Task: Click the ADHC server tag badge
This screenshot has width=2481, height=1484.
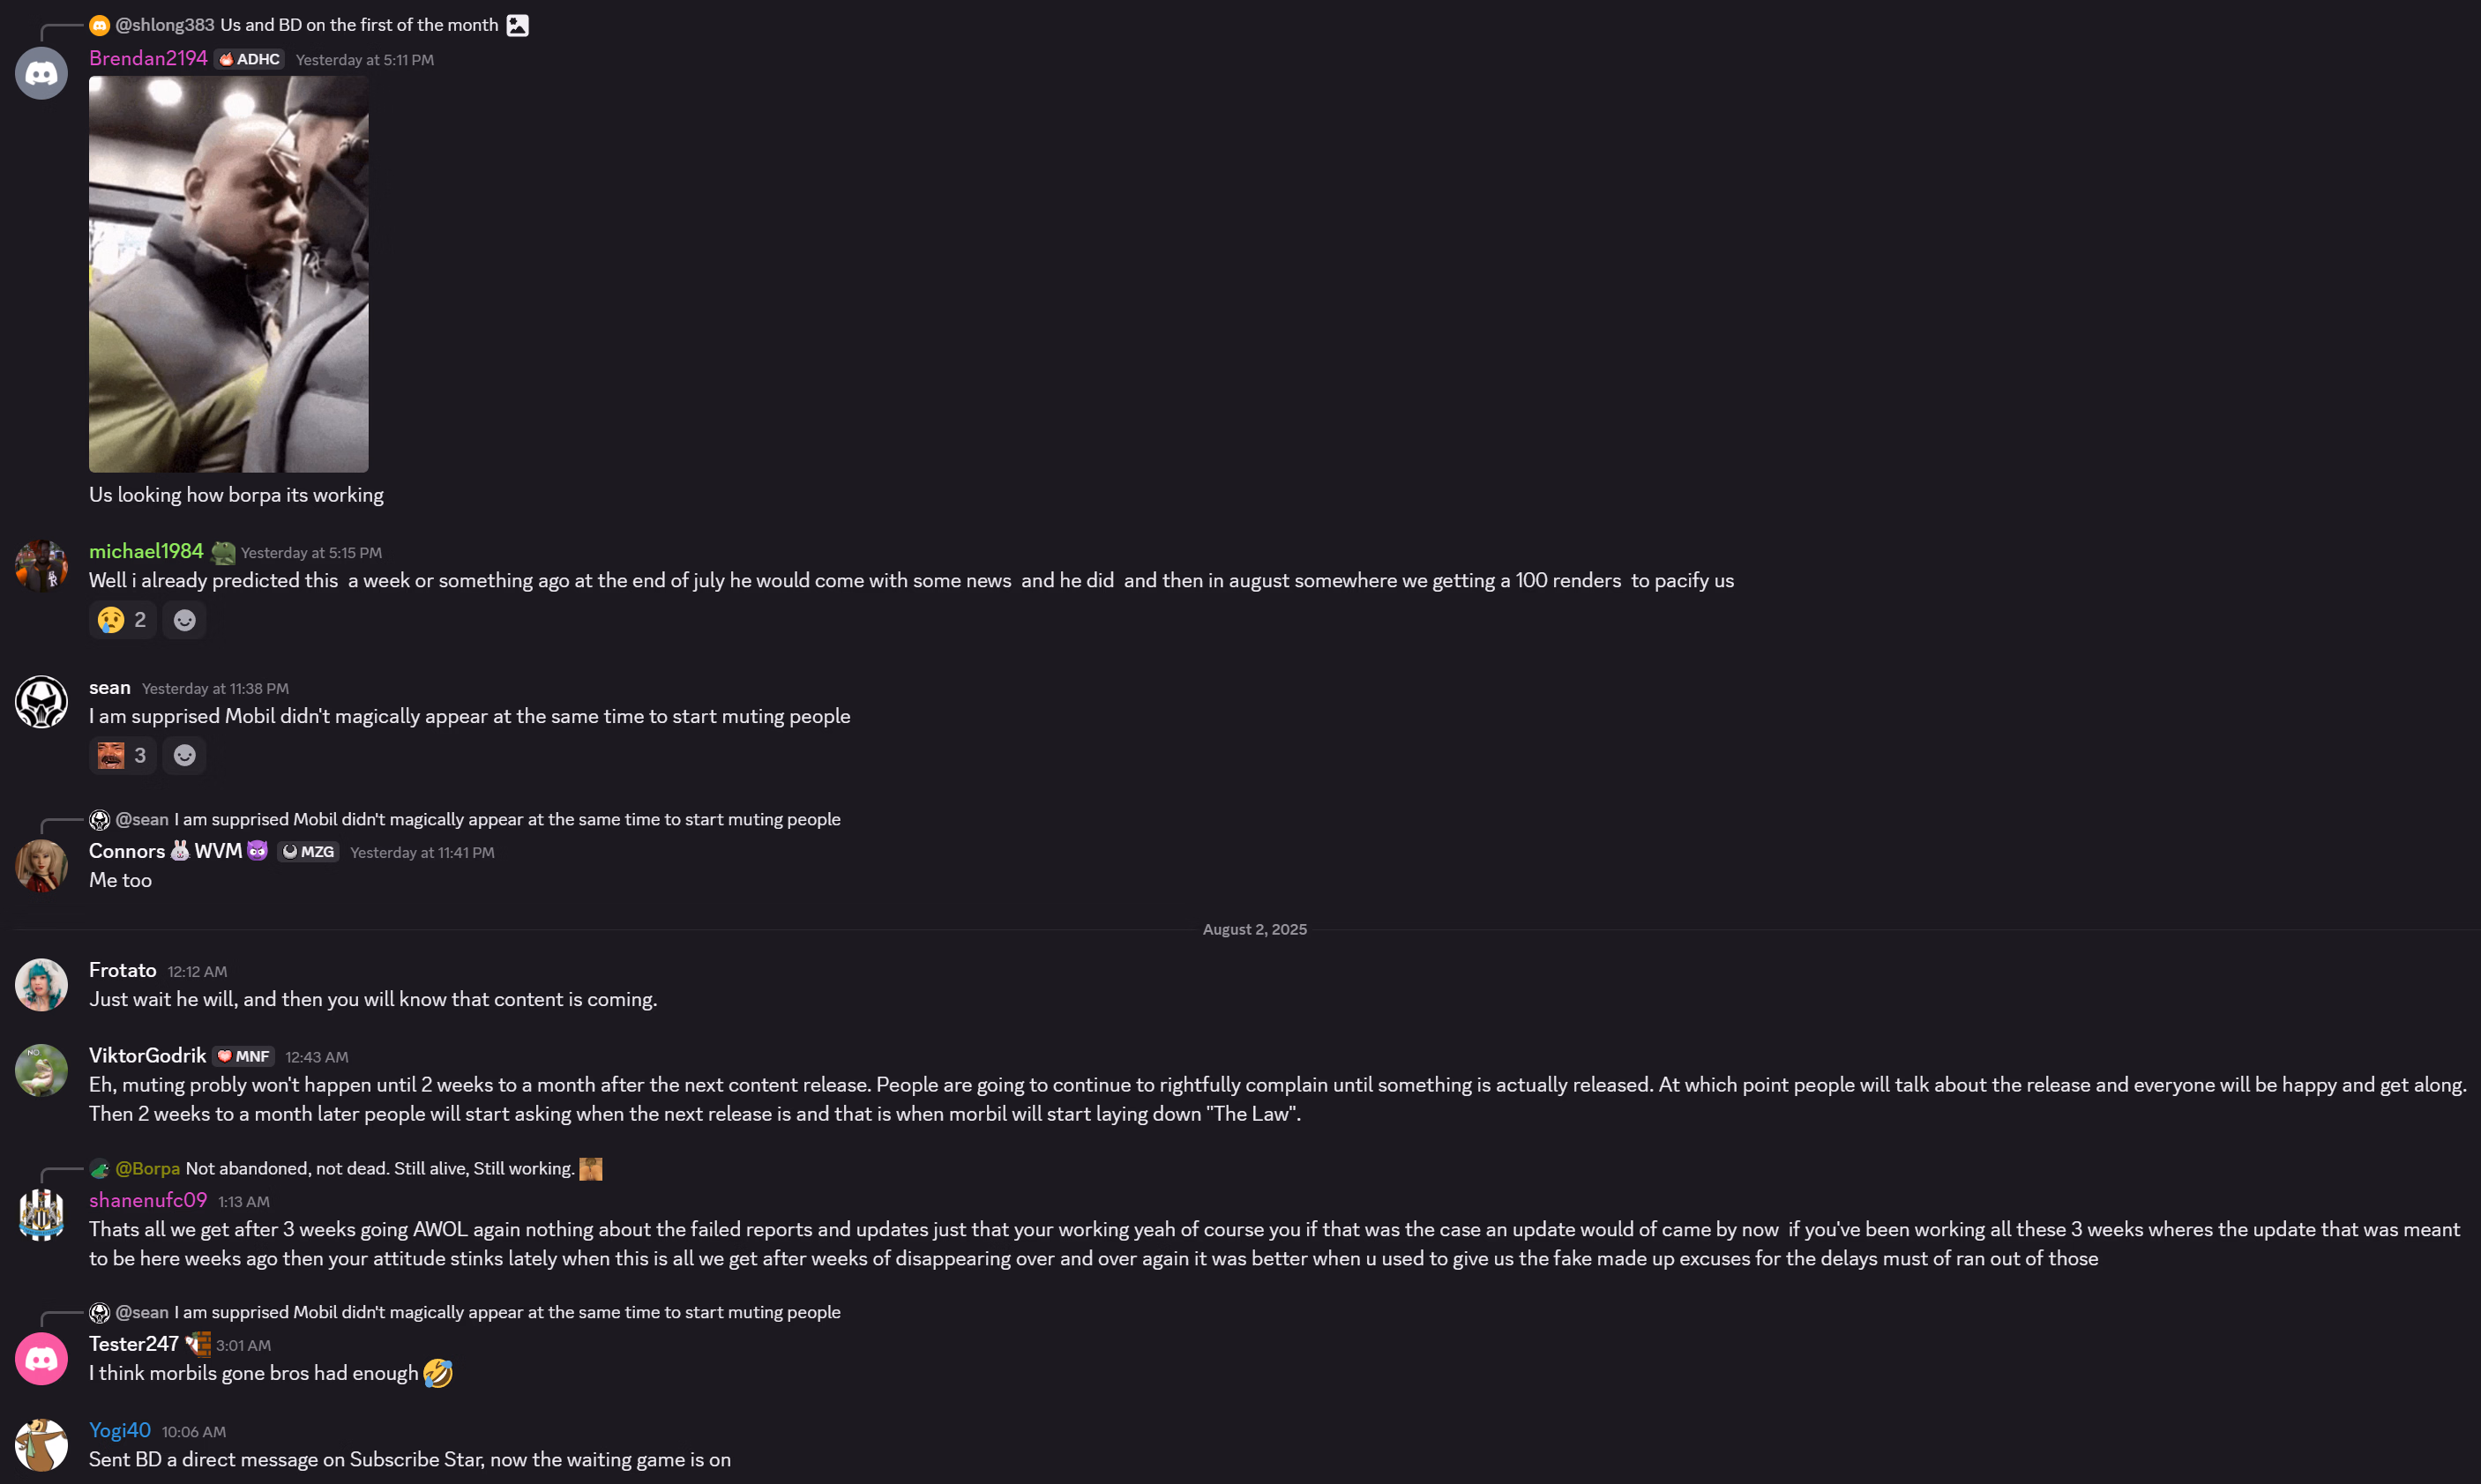Action: click(x=249, y=59)
